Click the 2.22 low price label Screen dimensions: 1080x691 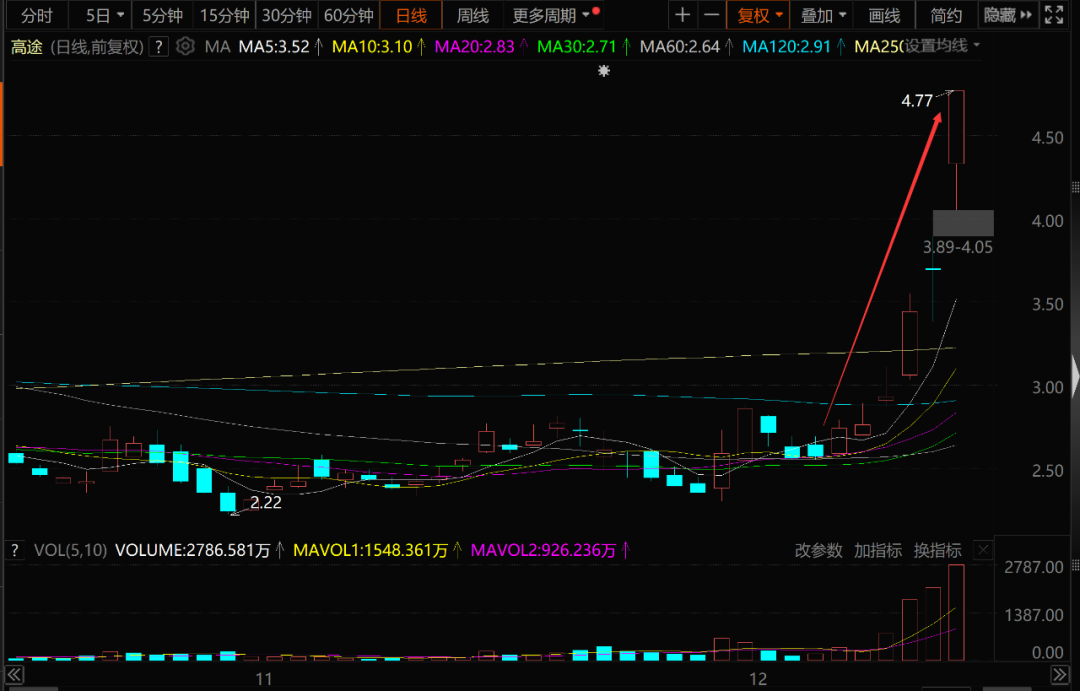266,503
